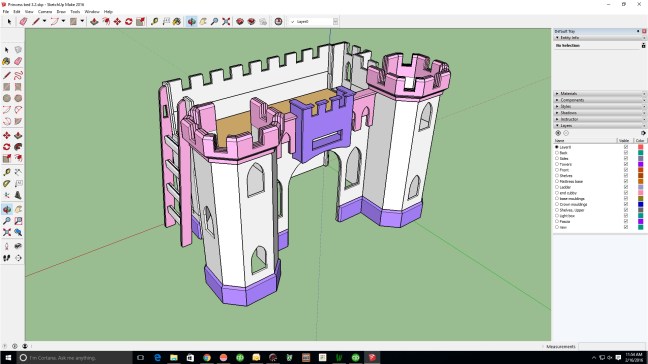
Task: Choose the Section Plane tool
Action: pos(18,258)
